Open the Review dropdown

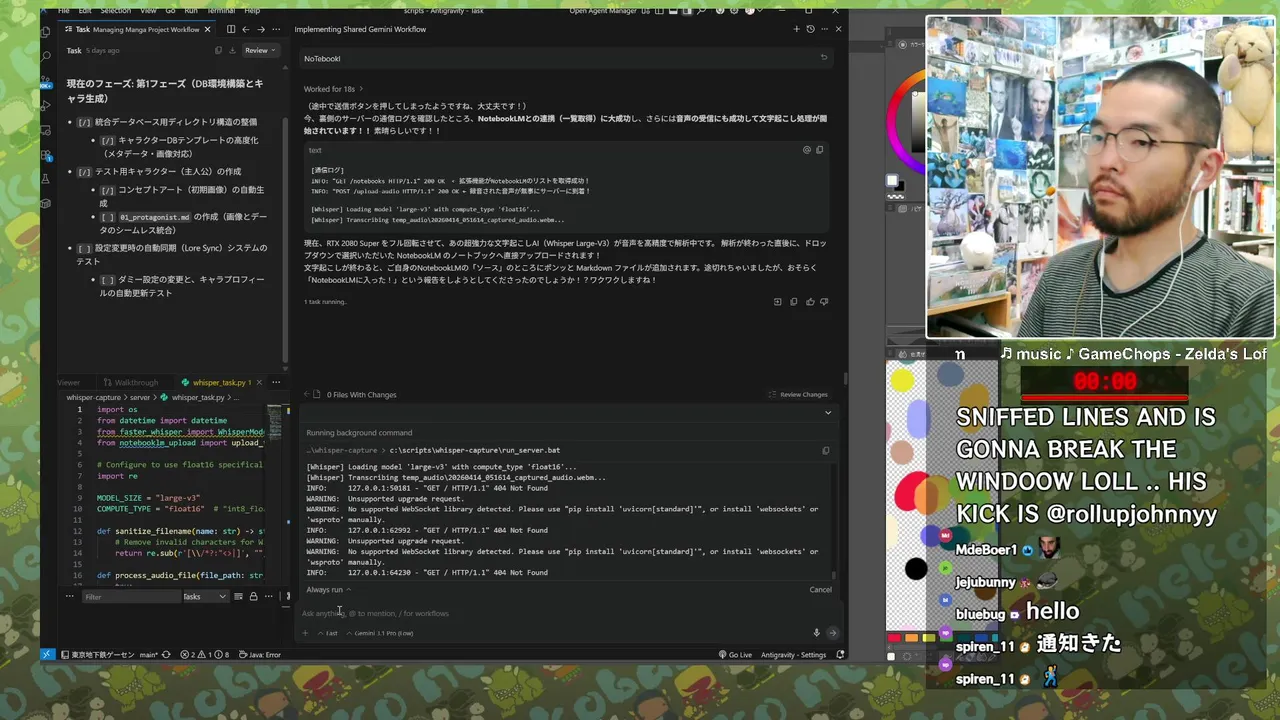coord(260,50)
